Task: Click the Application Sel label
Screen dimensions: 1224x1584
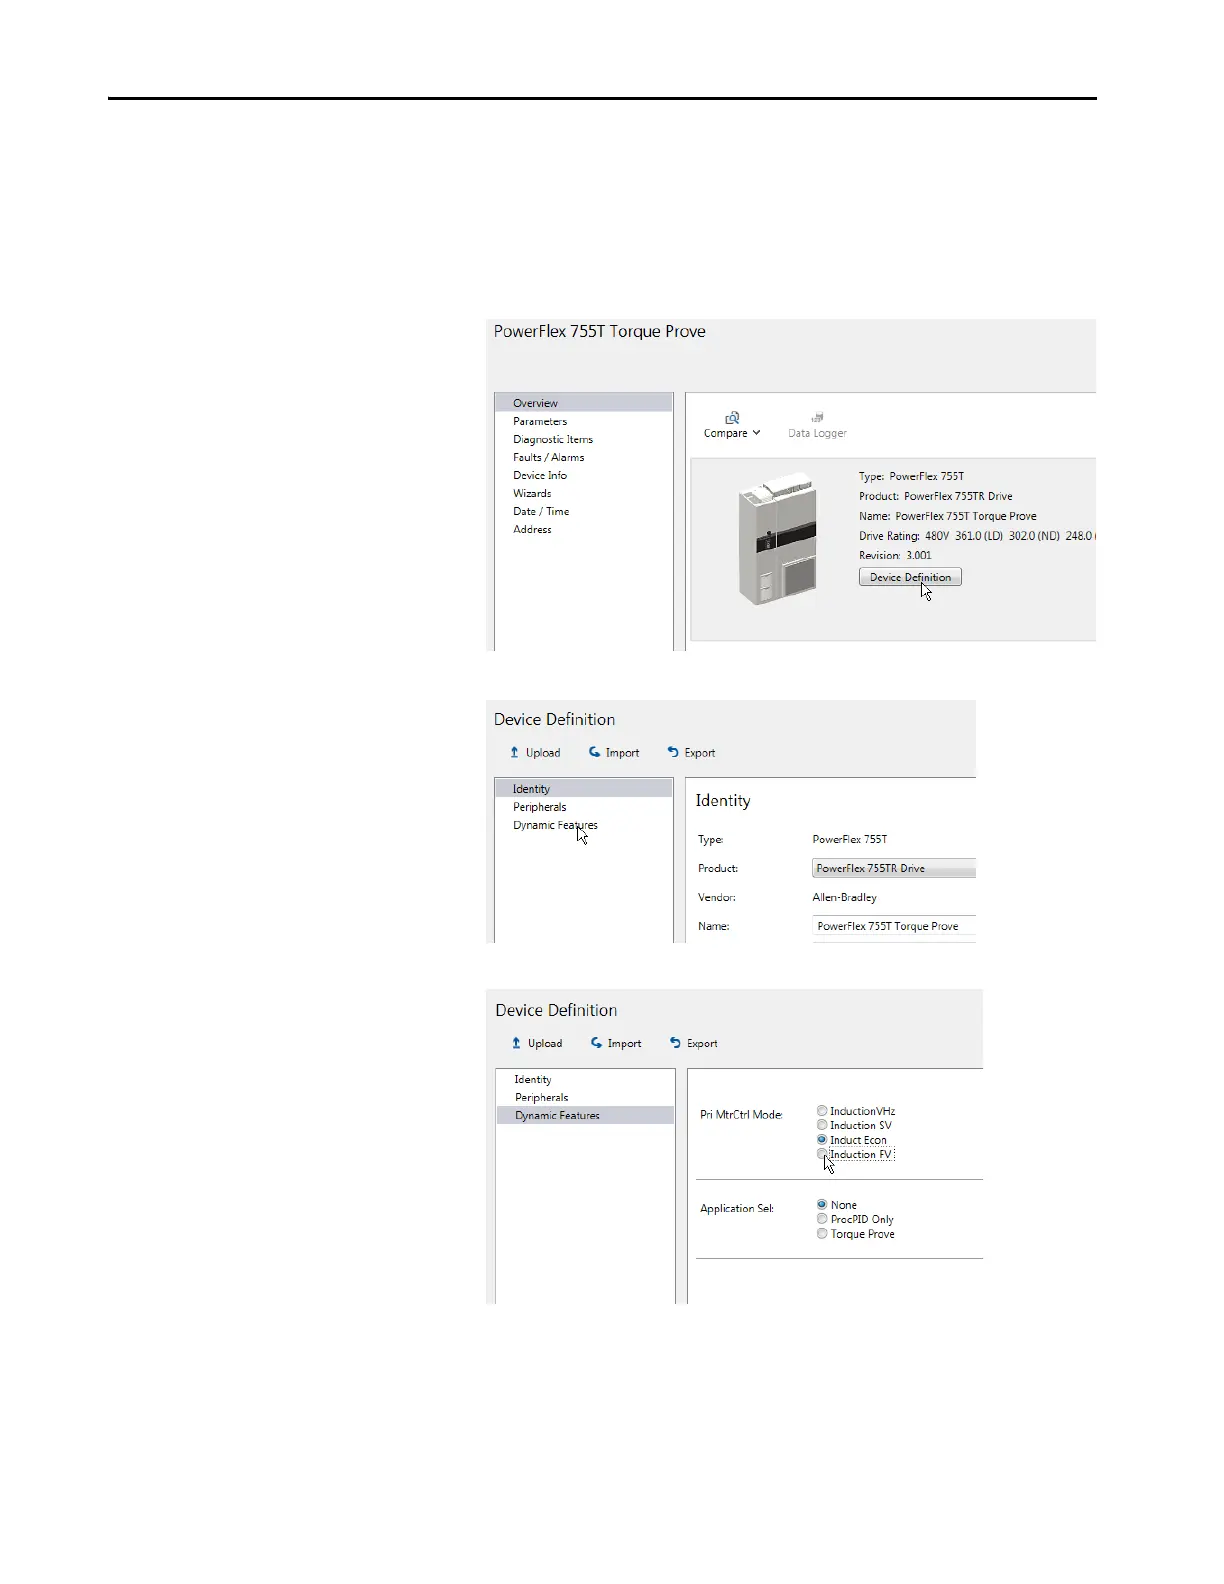Action: pyautogui.click(x=737, y=1208)
